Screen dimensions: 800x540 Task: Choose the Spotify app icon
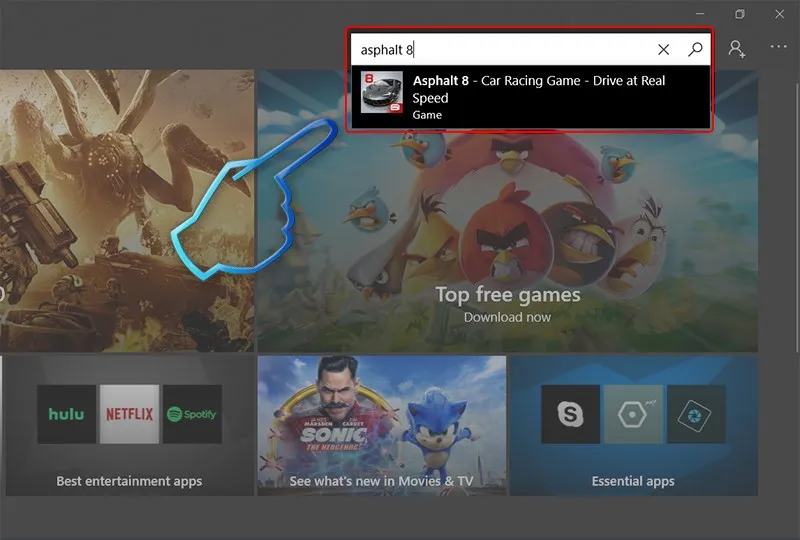pyautogui.click(x=191, y=414)
